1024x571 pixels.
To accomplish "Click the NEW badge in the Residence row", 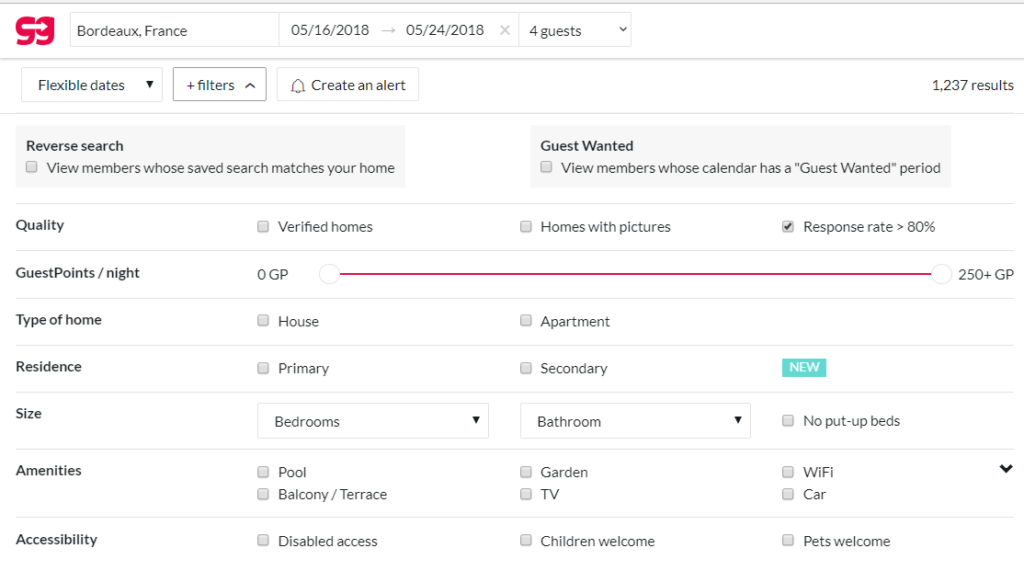I will 804,367.
